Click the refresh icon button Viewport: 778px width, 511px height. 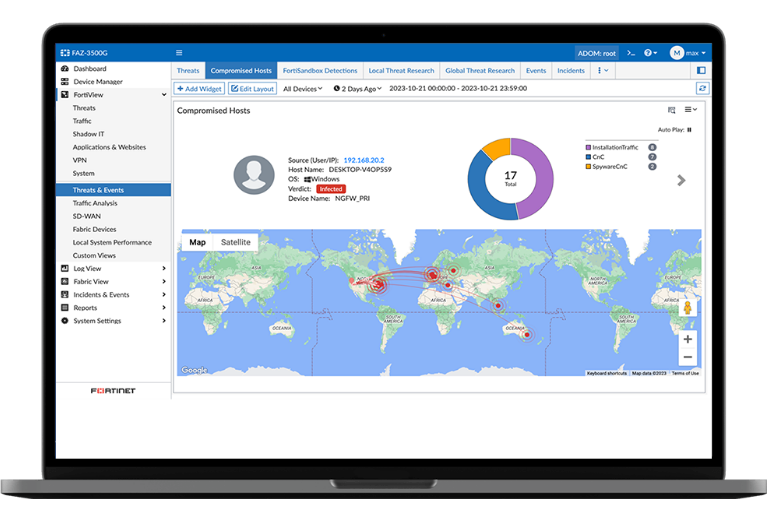coord(702,88)
